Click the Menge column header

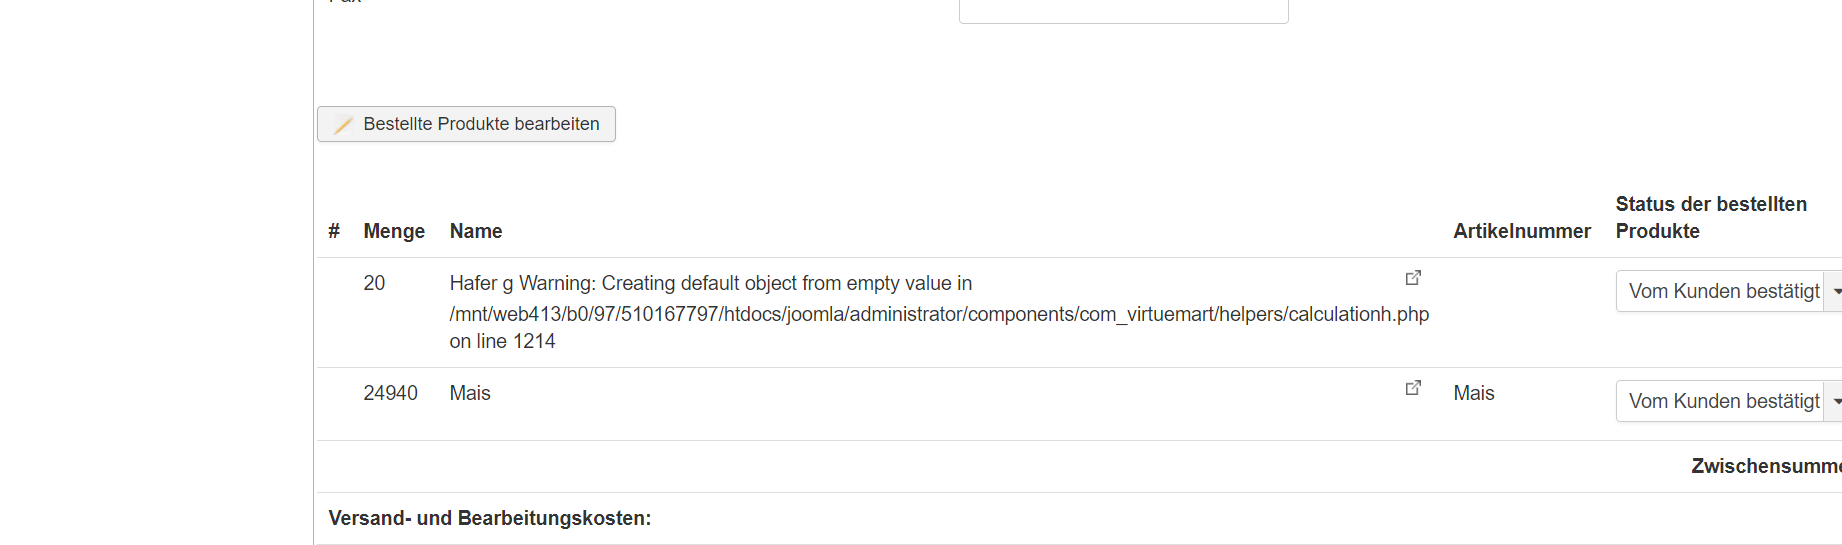[394, 231]
